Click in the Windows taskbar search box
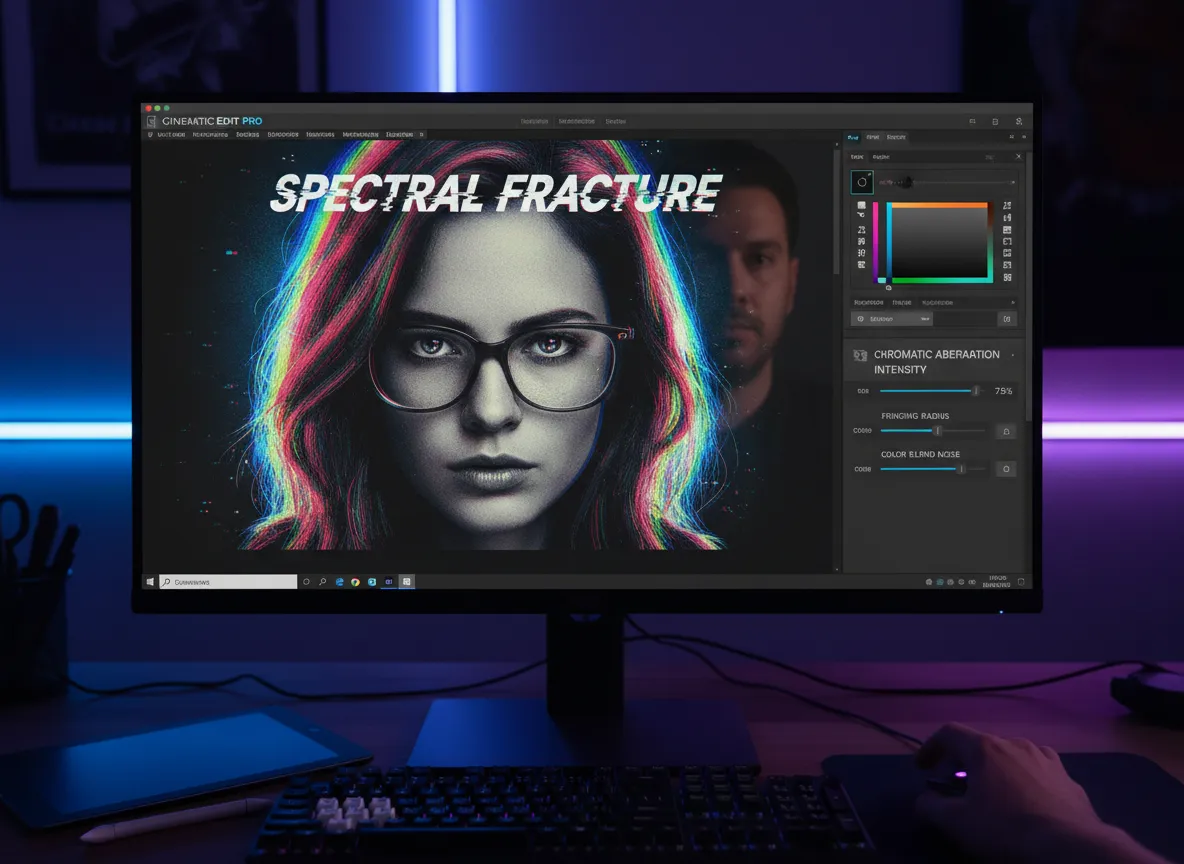 [229, 581]
